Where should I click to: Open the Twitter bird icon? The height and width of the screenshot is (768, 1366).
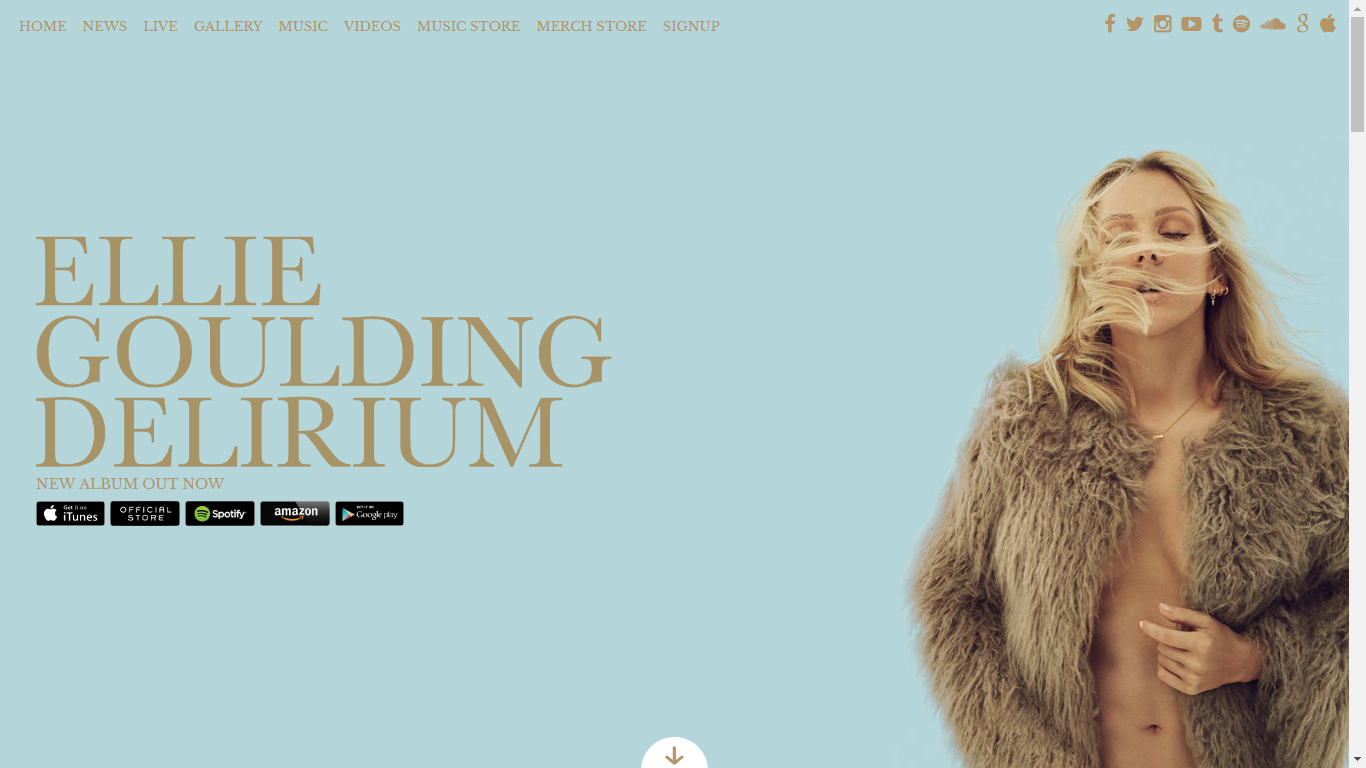tap(1135, 24)
